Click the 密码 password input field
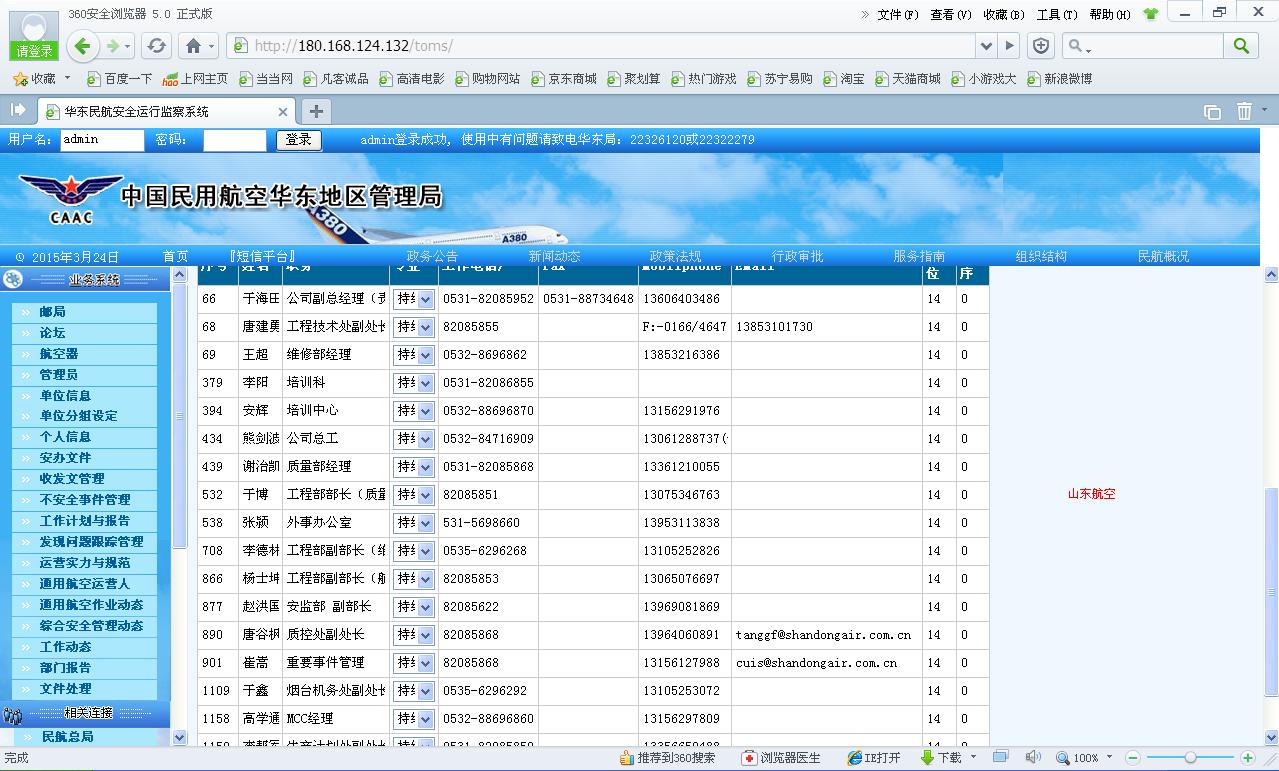This screenshot has width=1279, height=771. 234,140
